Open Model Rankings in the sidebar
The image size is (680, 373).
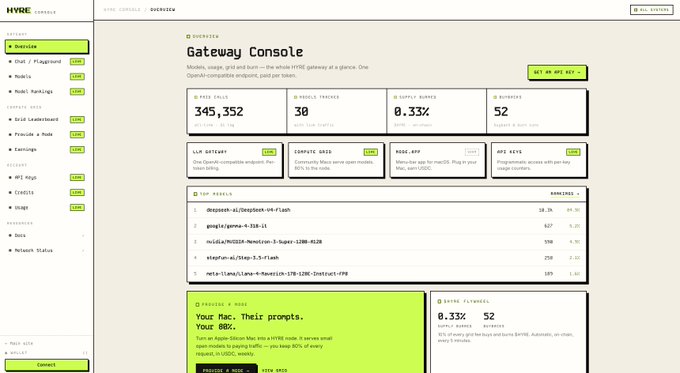[x=47, y=92]
